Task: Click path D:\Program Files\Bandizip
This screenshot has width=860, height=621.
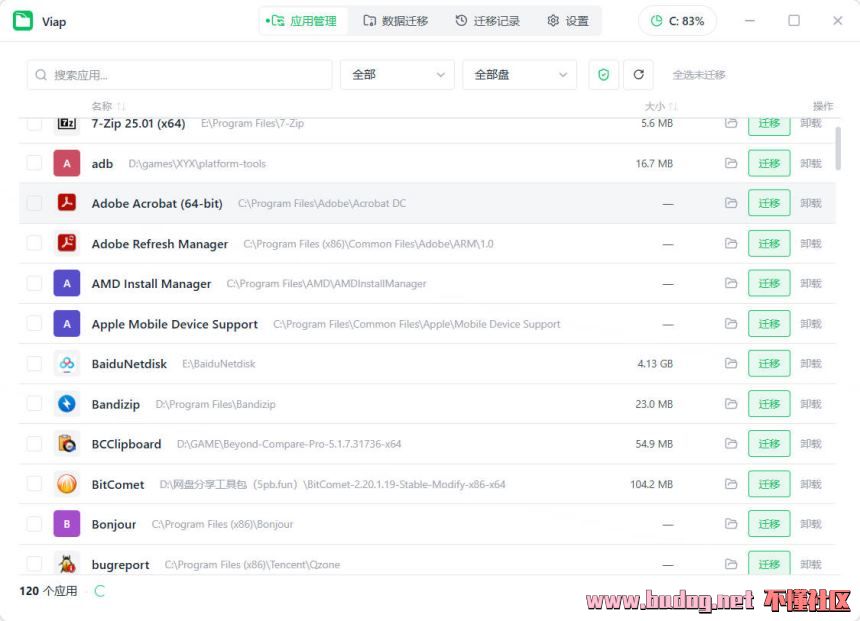Action: (216, 404)
